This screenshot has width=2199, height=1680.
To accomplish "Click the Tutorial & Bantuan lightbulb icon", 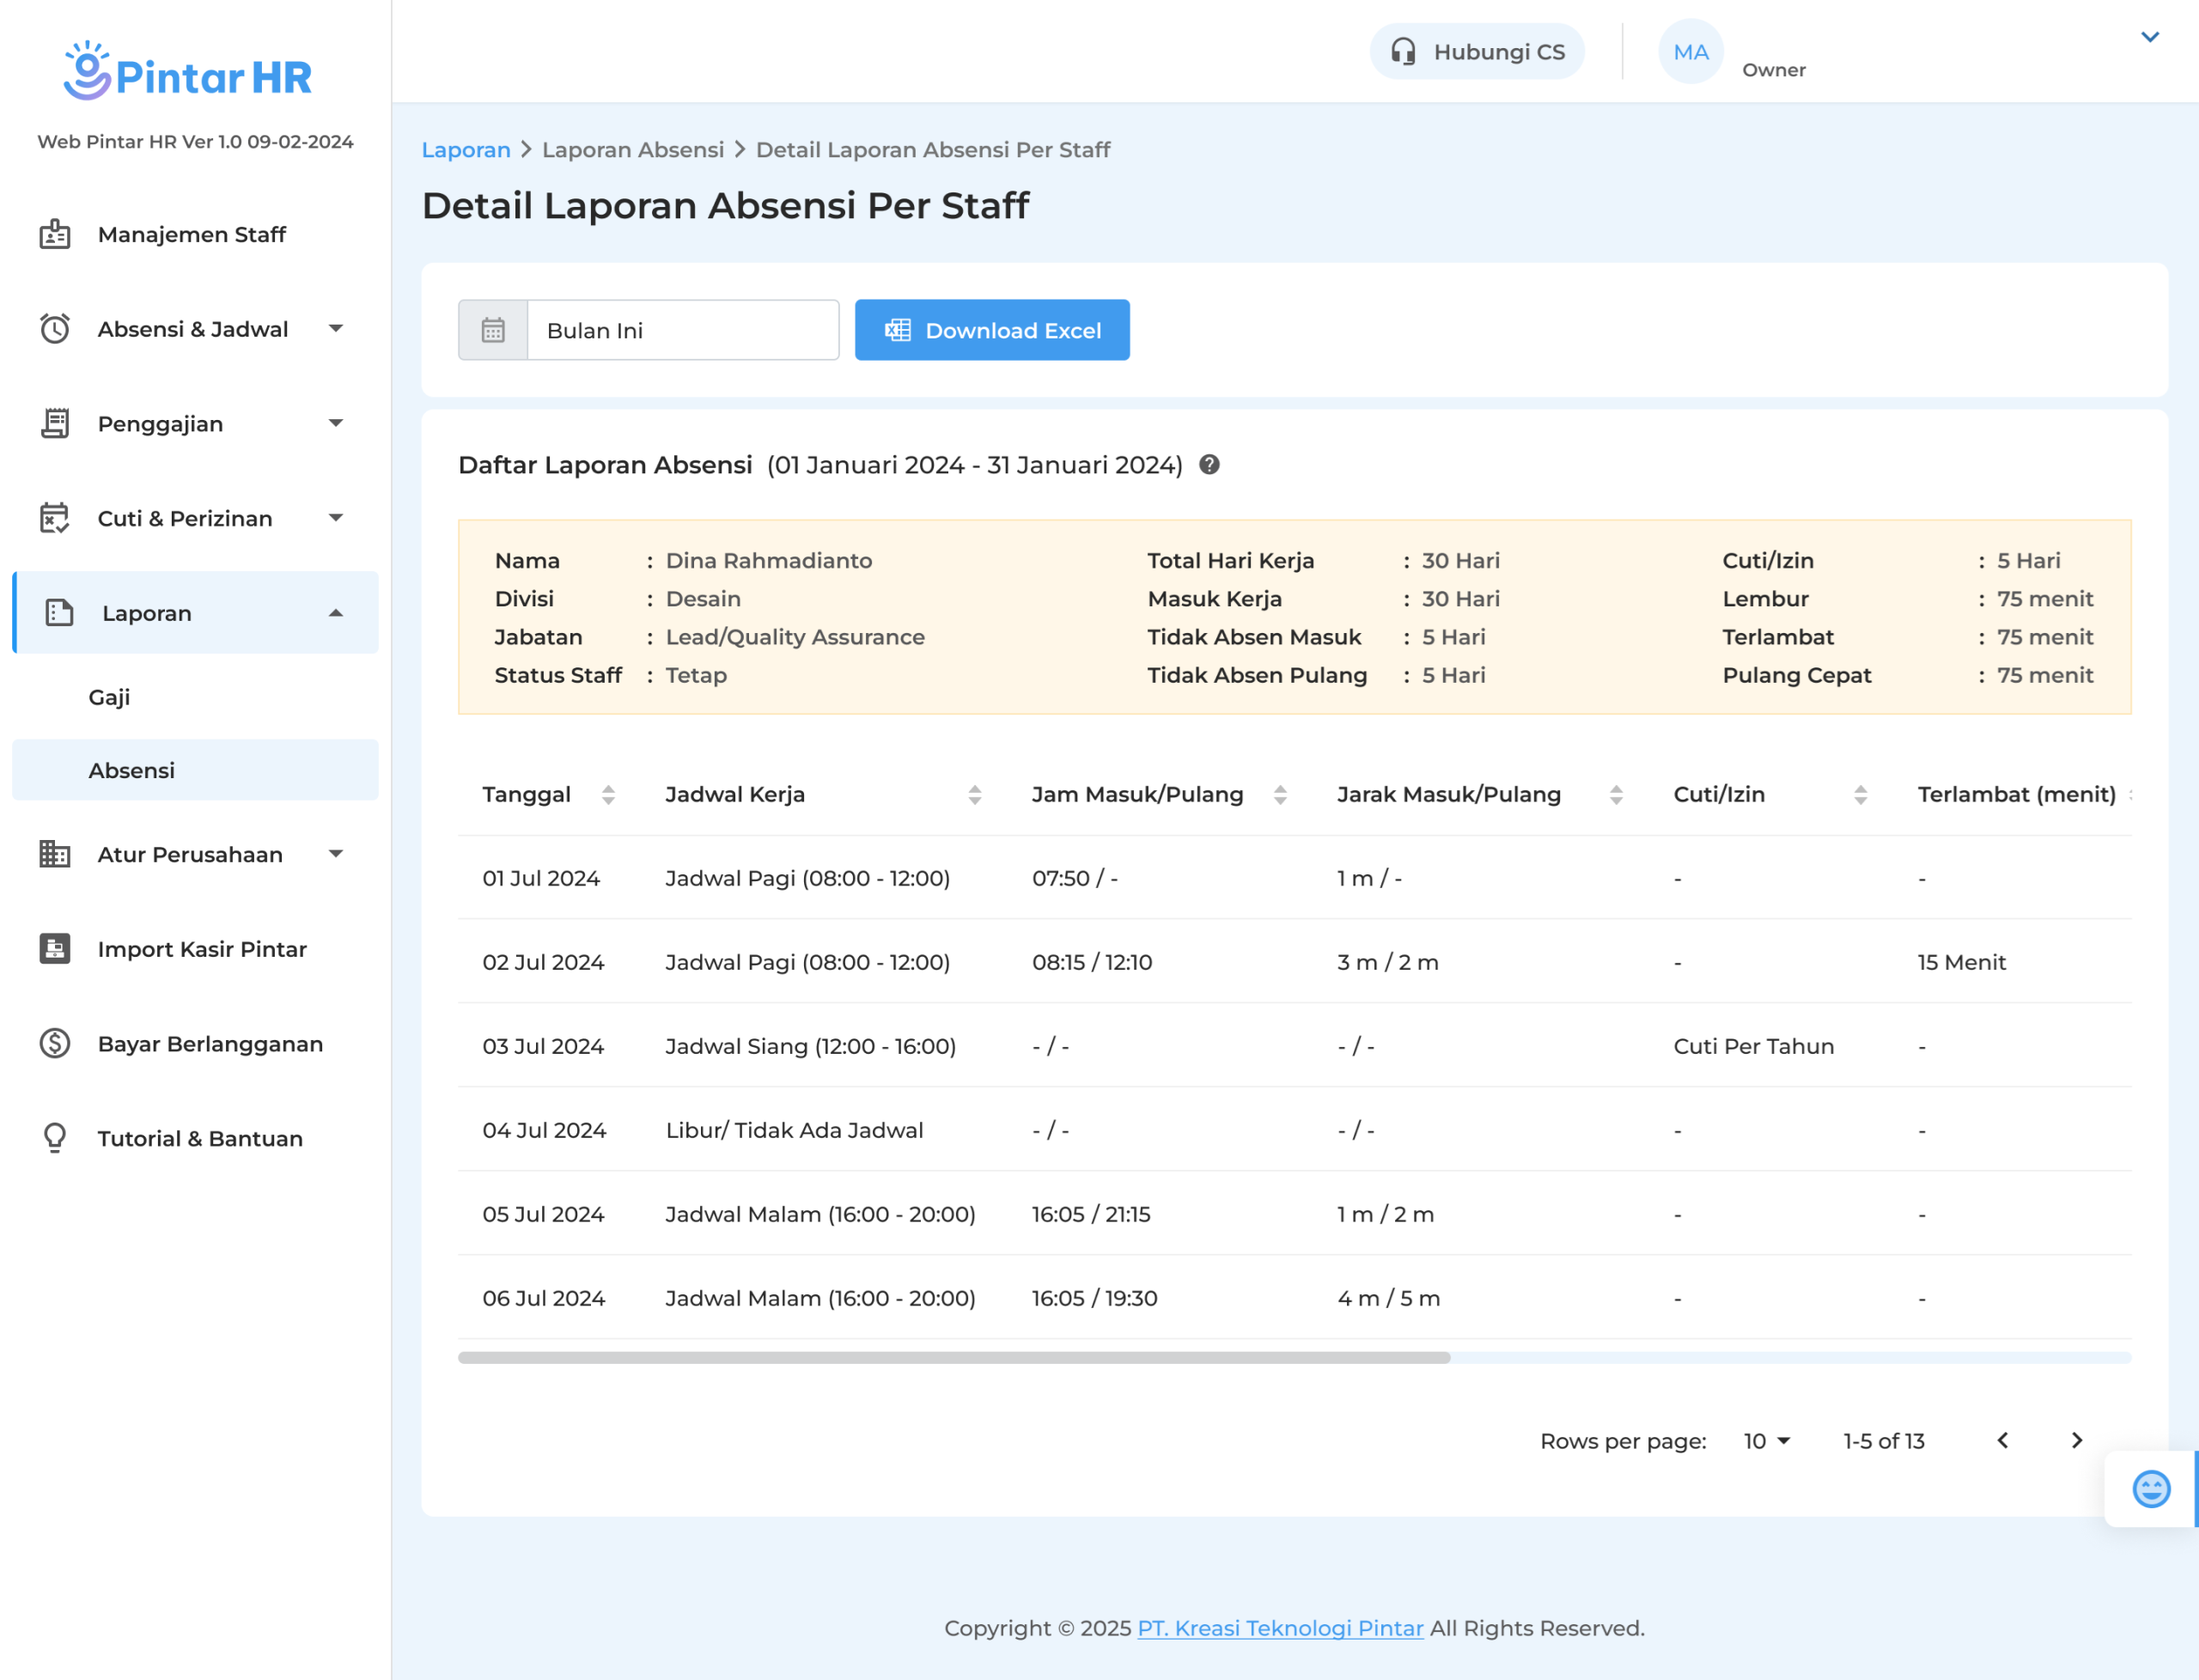I will [55, 1138].
